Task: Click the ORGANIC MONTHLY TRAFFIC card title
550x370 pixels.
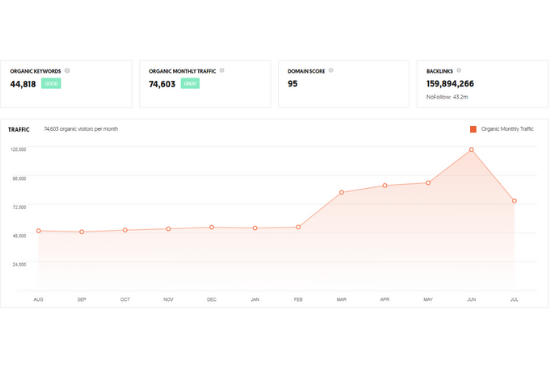Action: tap(182, 71)
